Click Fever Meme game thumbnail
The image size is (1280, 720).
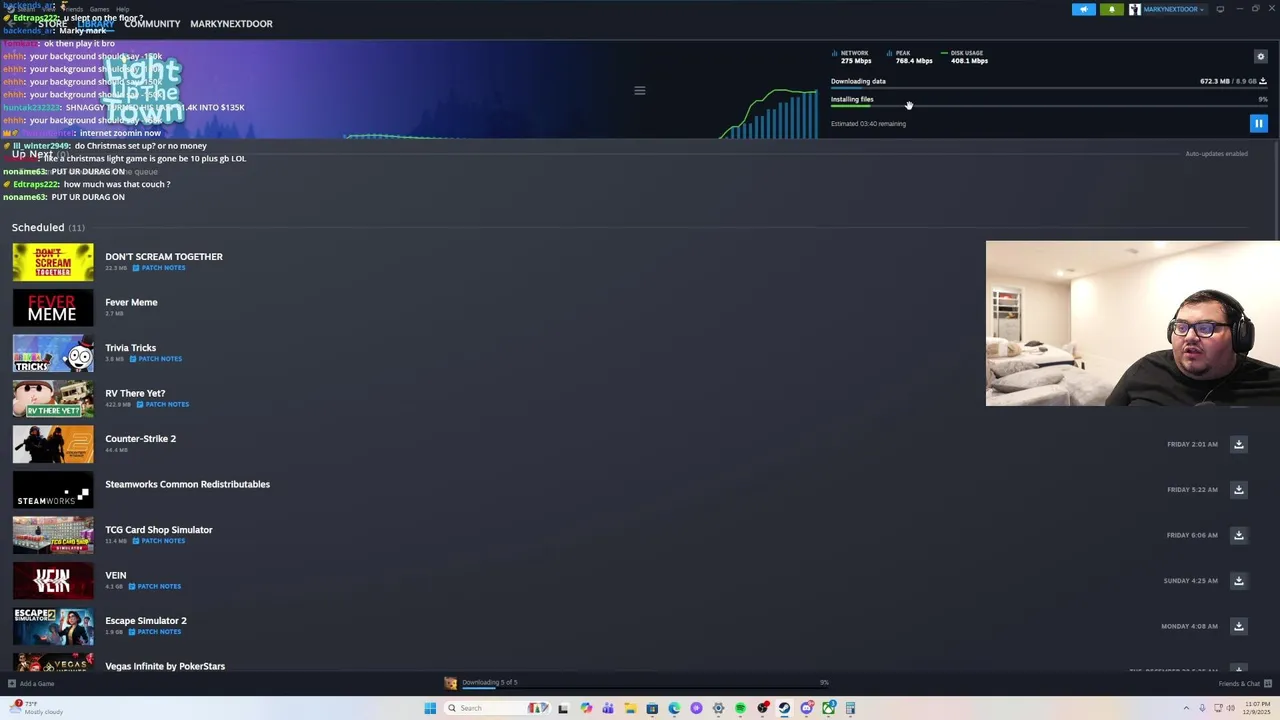53,307
